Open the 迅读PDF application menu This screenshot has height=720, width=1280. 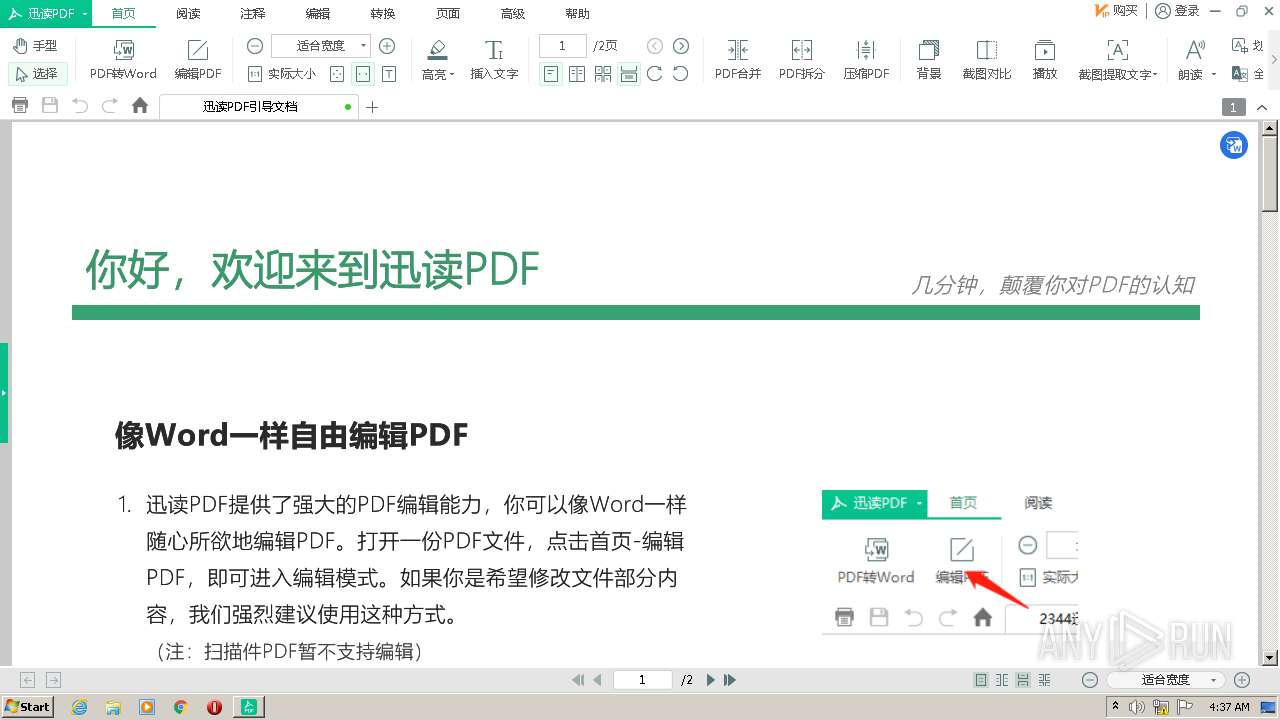coord(46,13)
